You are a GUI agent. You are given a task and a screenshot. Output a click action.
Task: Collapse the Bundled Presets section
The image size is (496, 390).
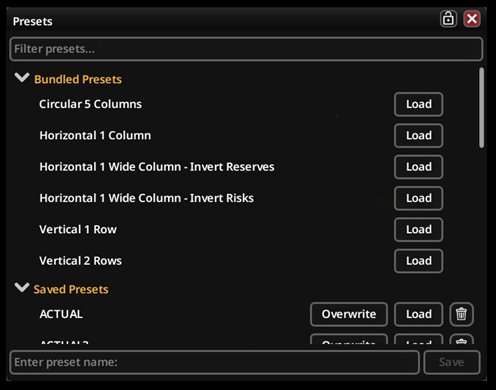[22, 78]
